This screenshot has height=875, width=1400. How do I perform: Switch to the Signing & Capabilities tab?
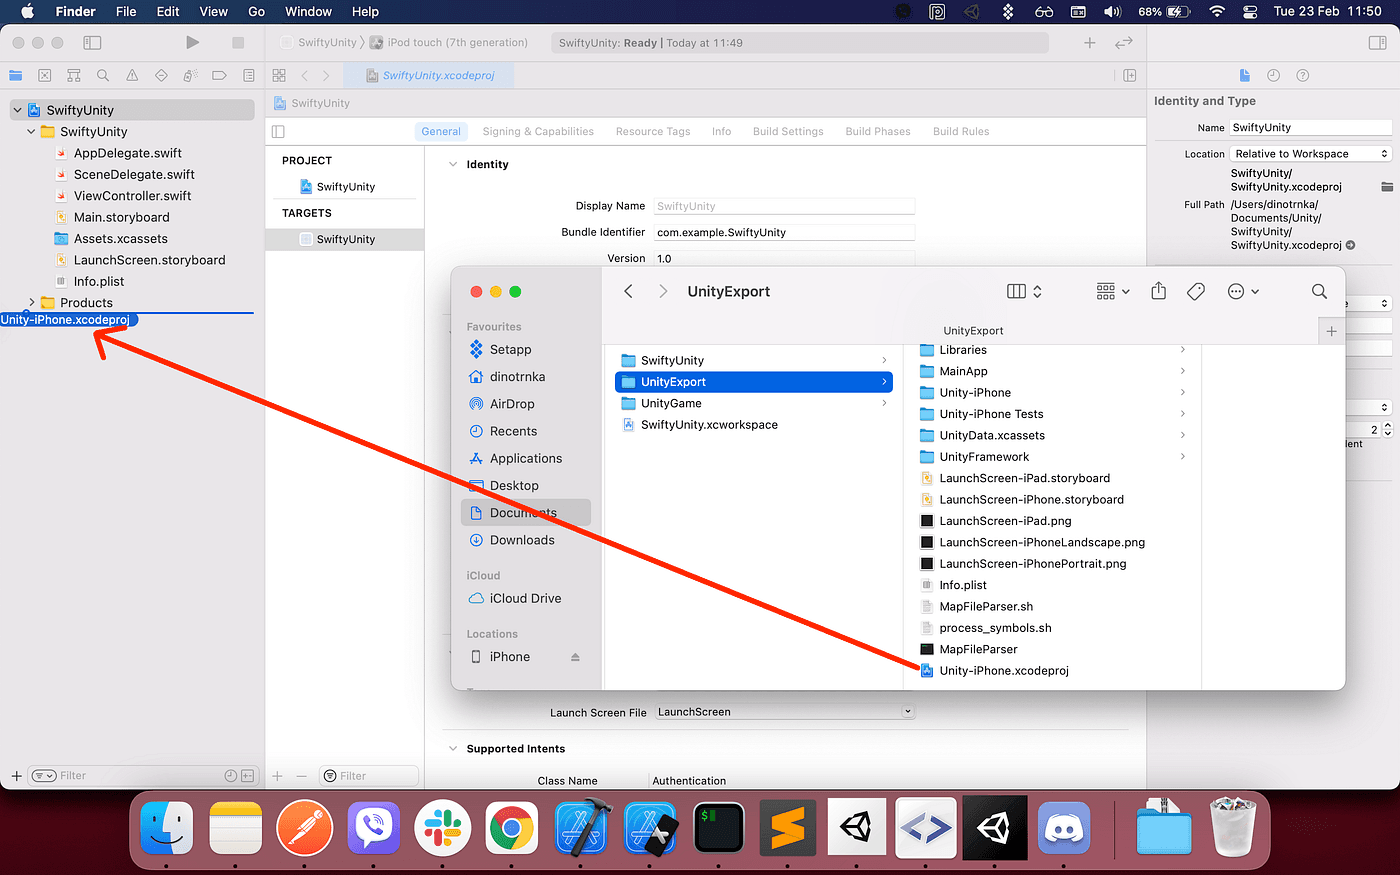(x=538, y=131)
